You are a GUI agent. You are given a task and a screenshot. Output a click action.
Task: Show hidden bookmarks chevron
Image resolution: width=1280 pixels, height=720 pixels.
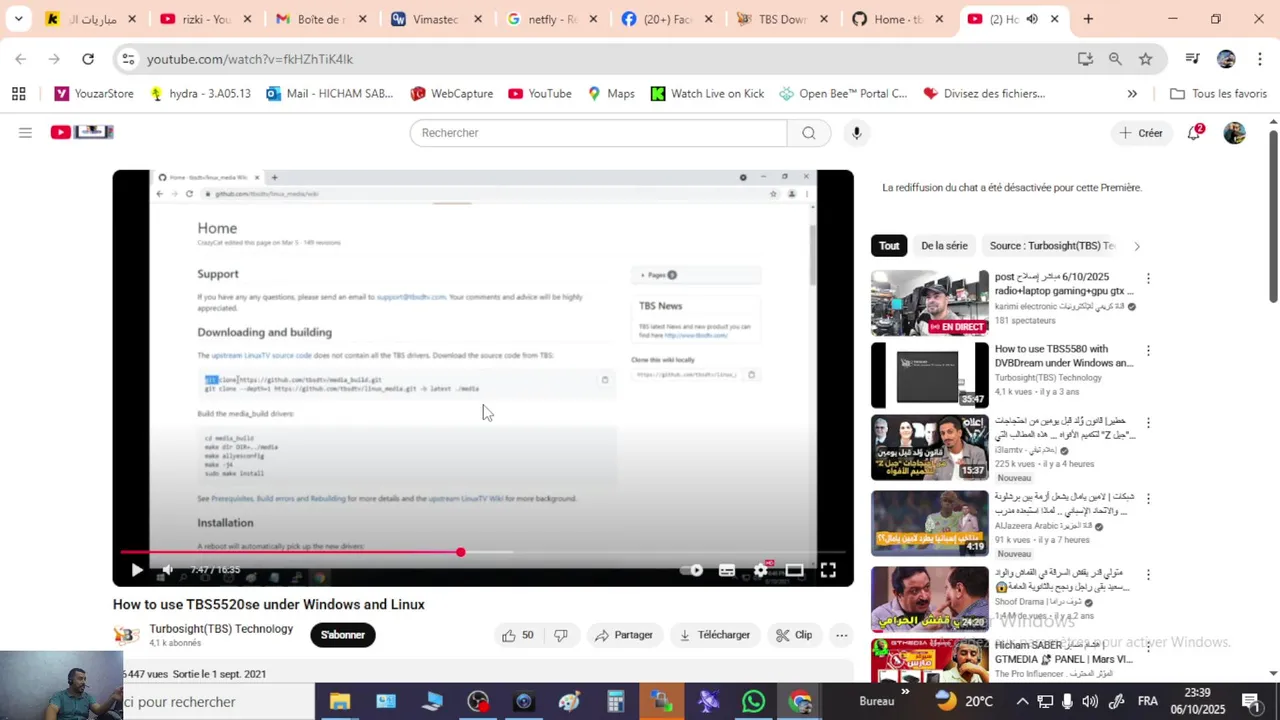[1132, 94]
